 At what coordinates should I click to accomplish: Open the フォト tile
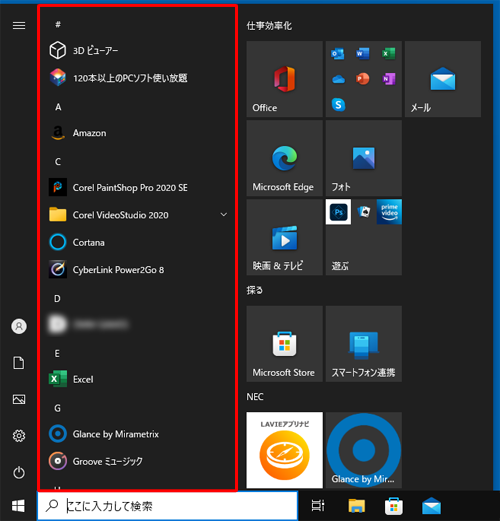364,158
